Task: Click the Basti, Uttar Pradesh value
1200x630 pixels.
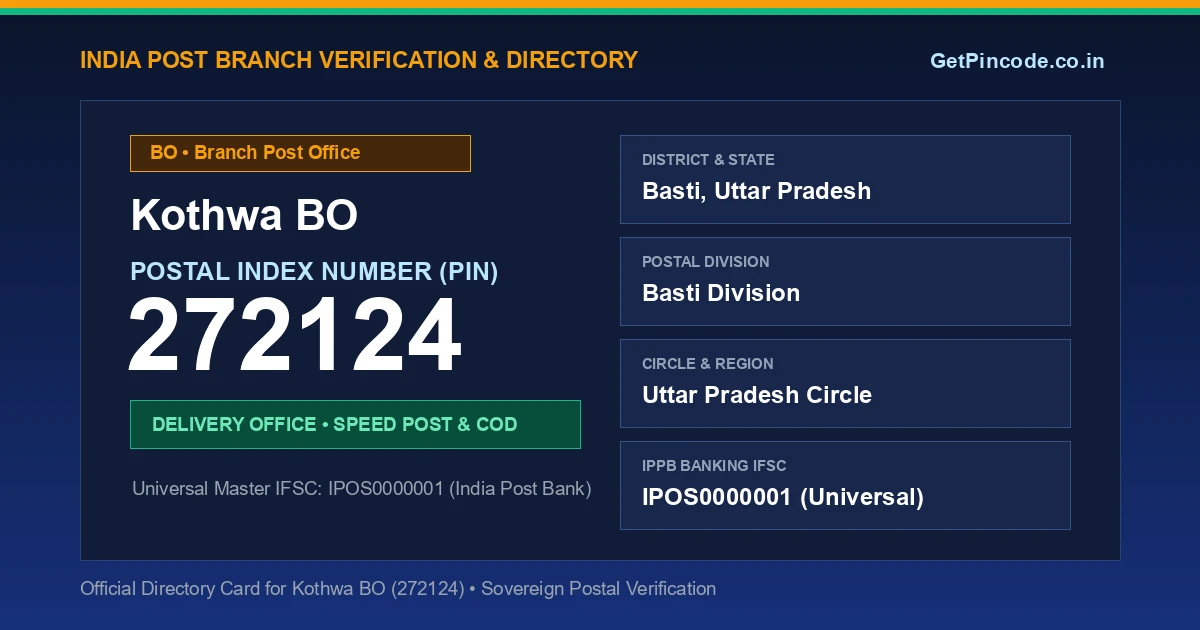Action: click(756, 191)
